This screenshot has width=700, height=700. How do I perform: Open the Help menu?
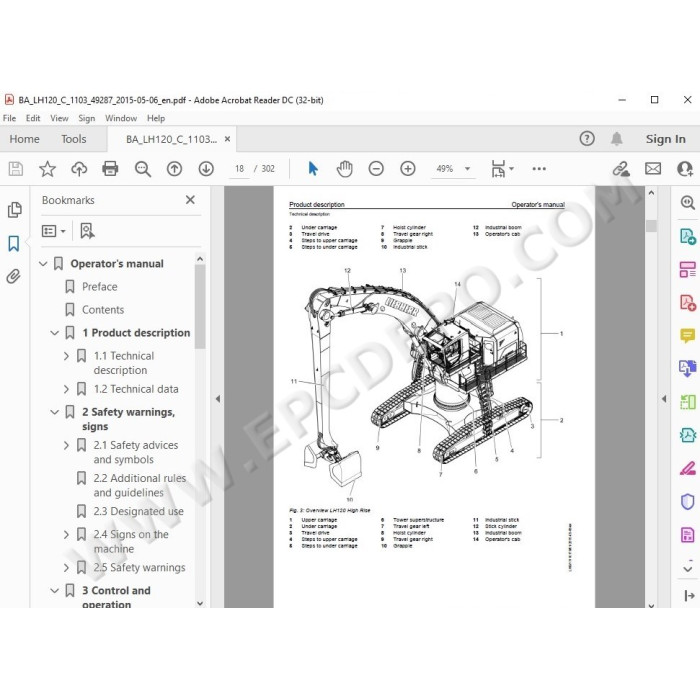[156, 118]
